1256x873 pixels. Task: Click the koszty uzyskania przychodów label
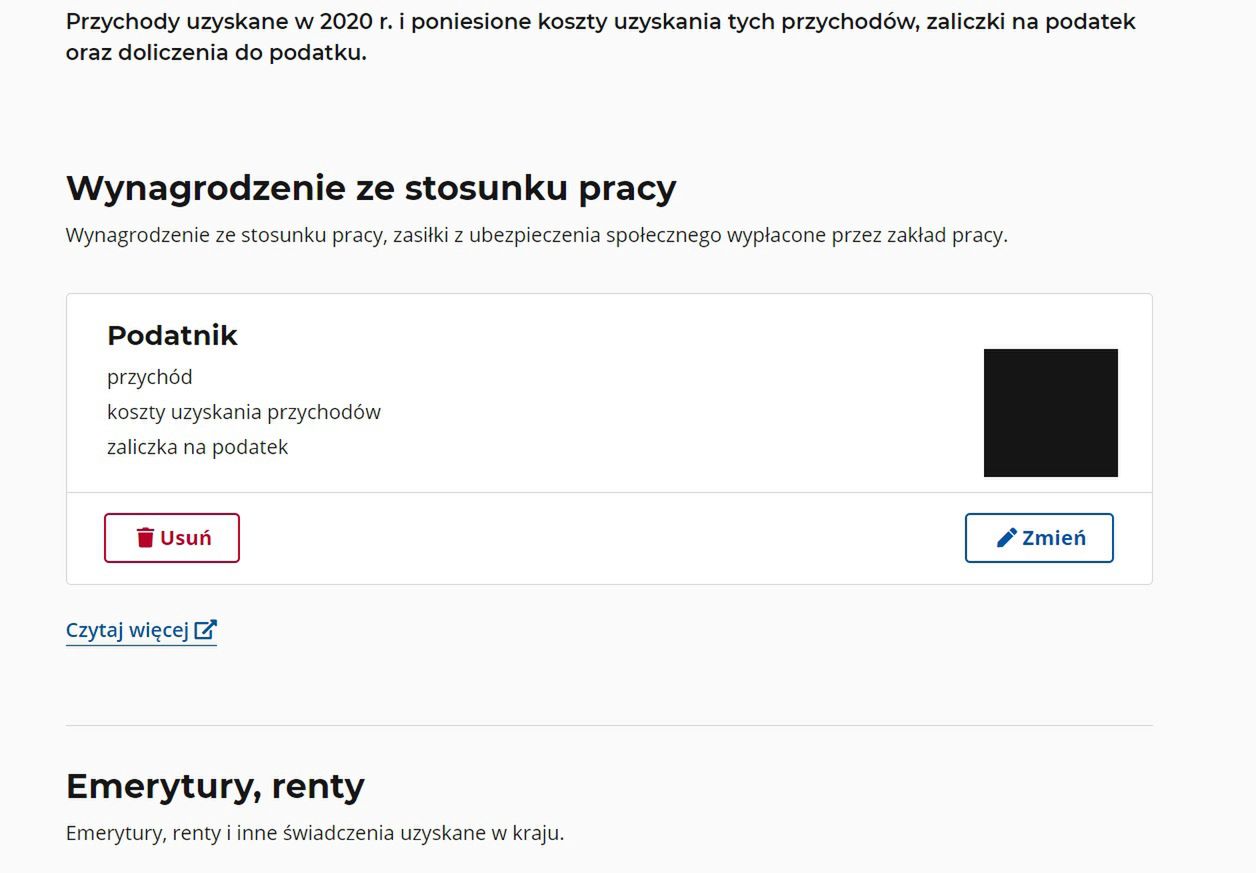244,411
